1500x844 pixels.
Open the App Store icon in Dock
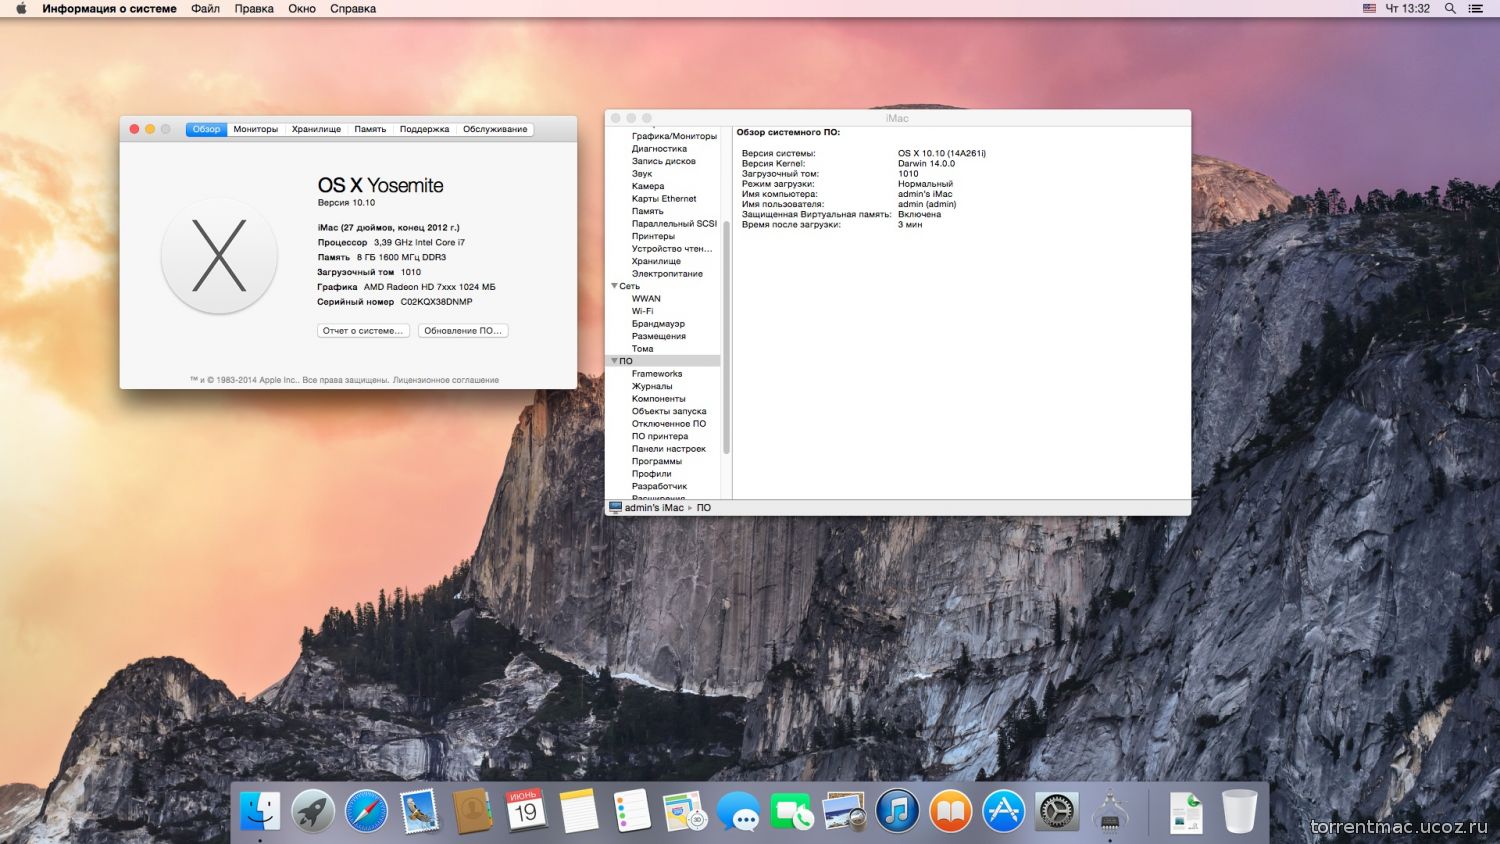(1003, 811)
